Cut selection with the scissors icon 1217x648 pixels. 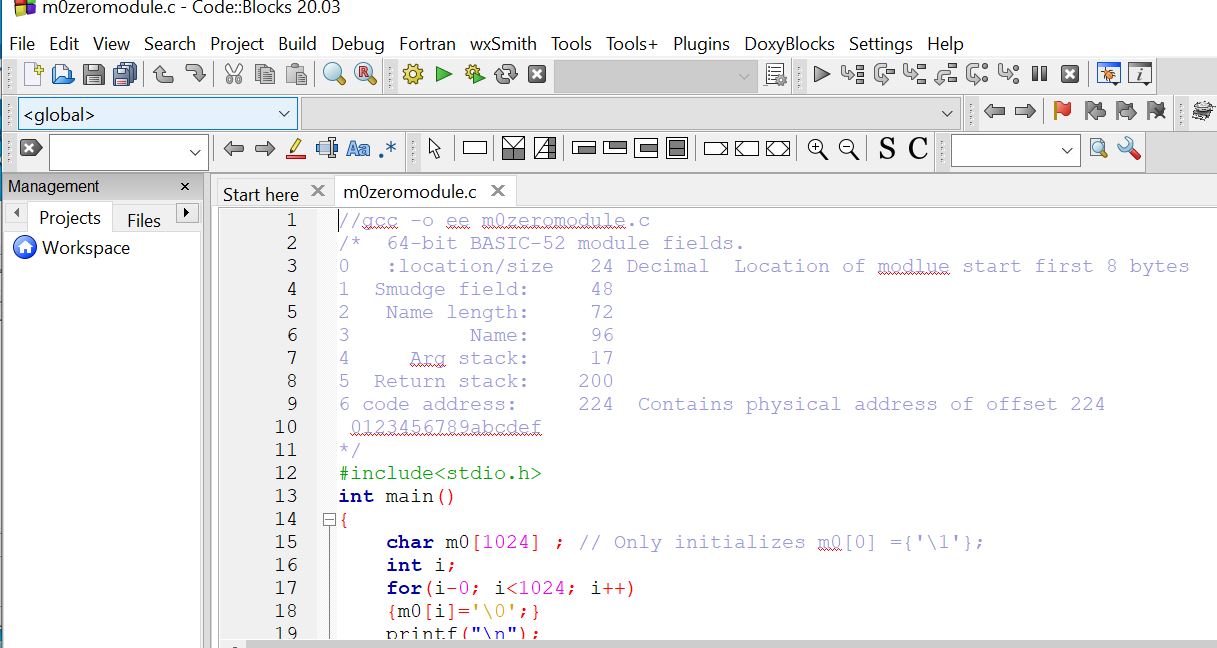234,74
